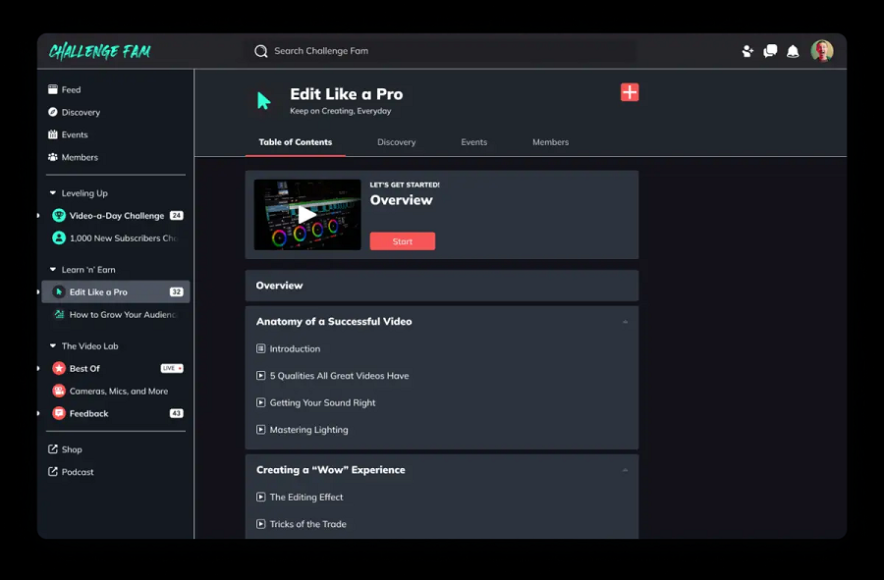Select the Table of Contents tab
This screenshot has height=580, width=884.
coord(295,142)
